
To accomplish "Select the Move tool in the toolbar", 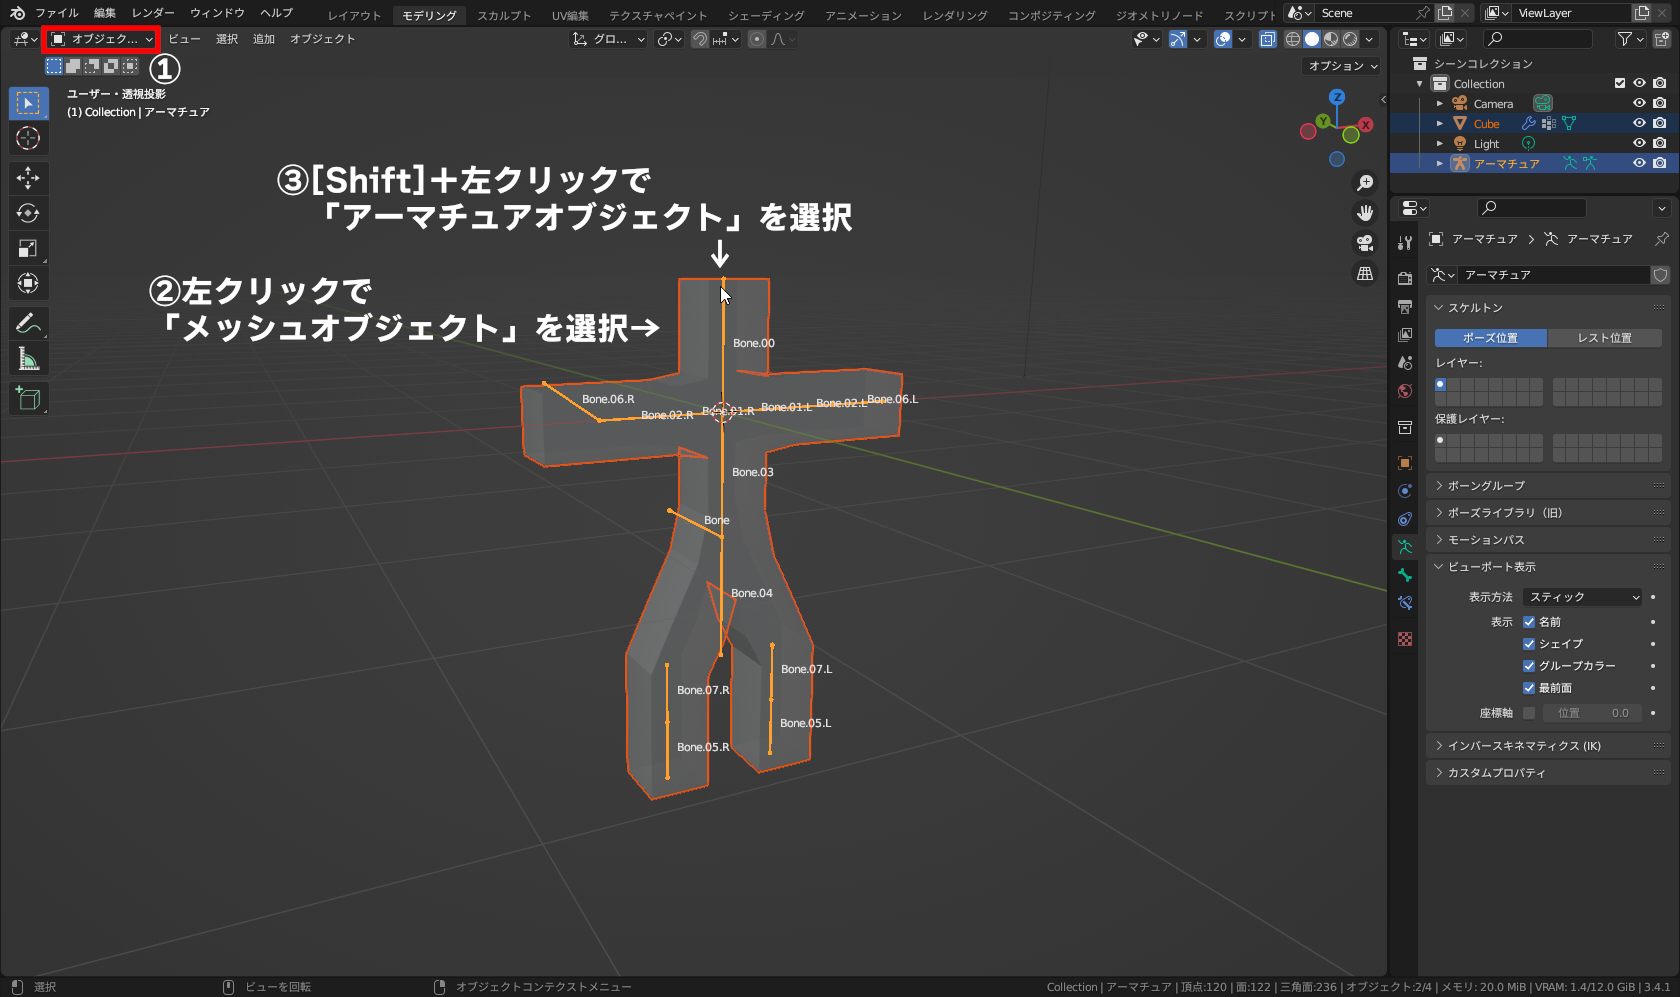I will coord(28,178).
